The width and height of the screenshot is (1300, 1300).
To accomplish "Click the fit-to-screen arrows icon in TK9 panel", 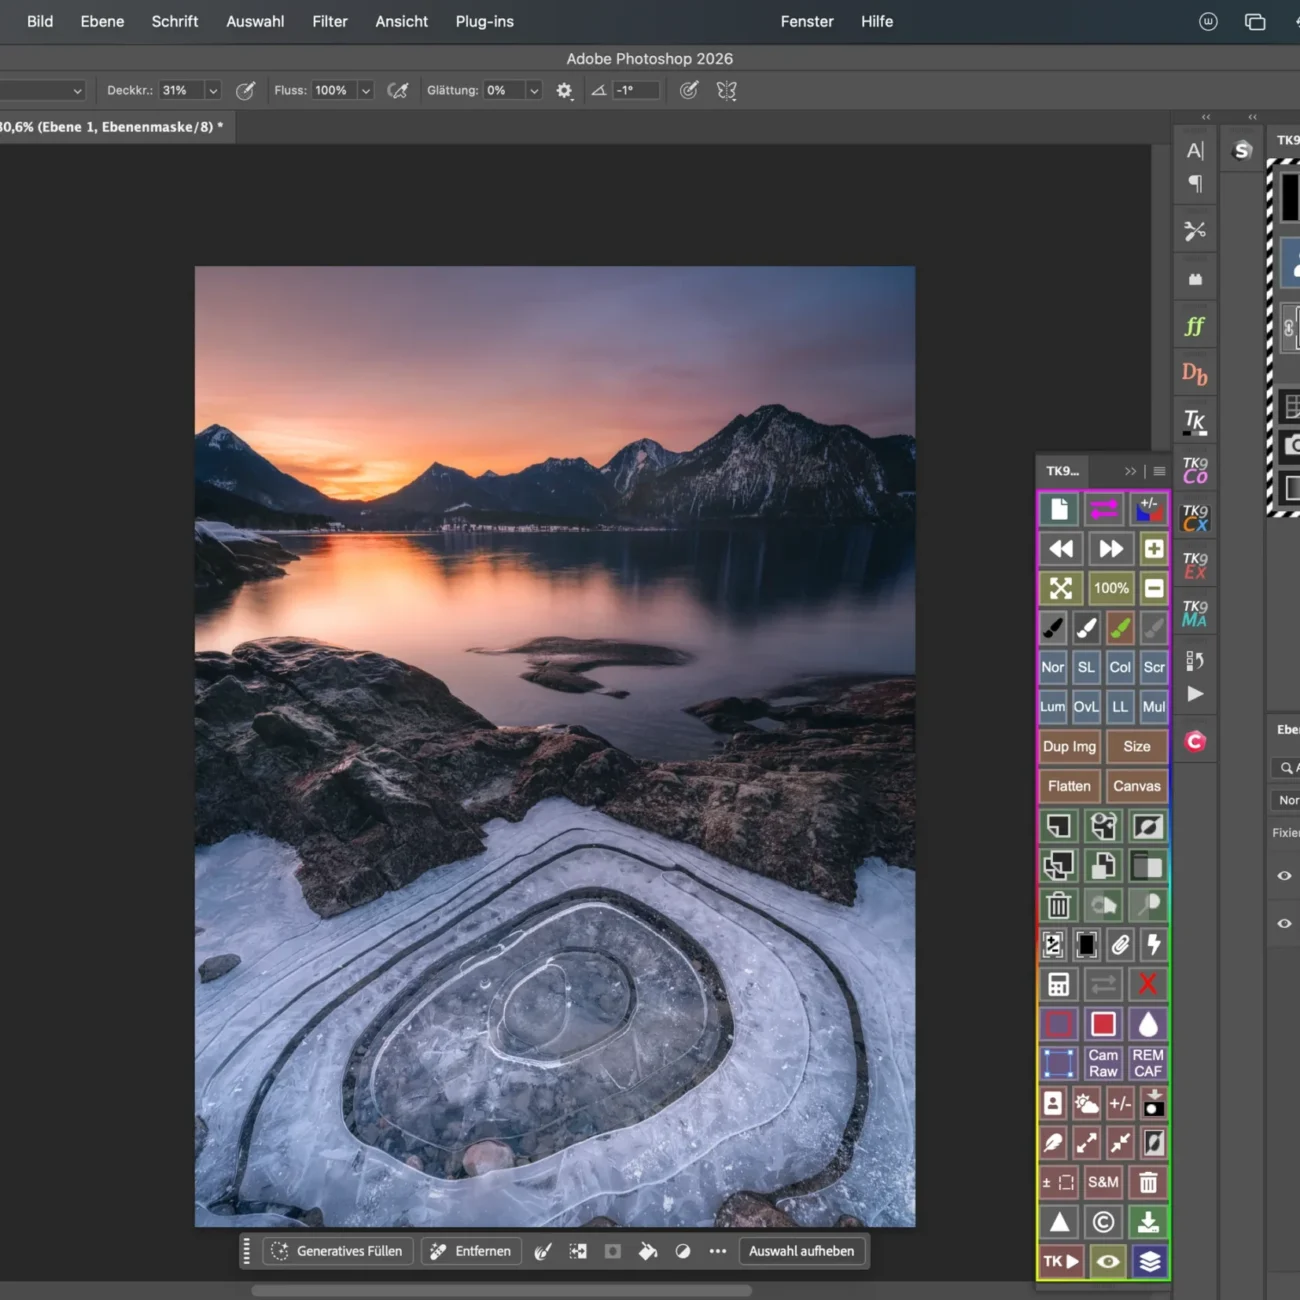I will pyautogui.click(x=1060, y=588).
